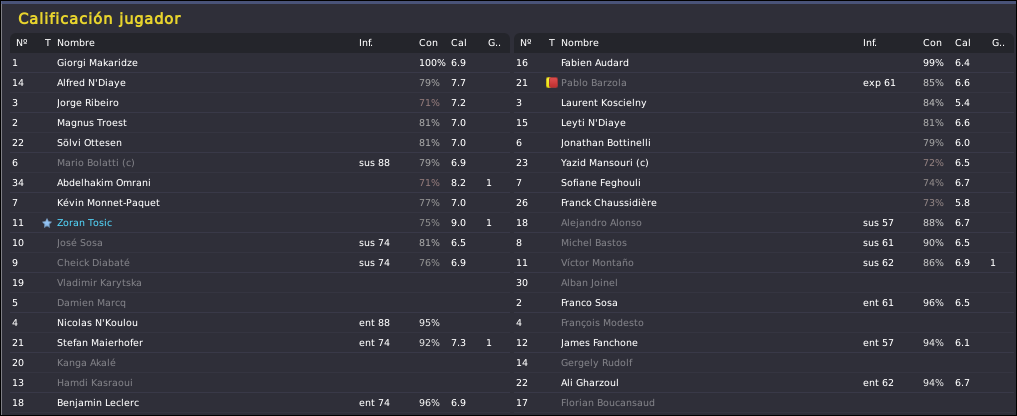
Task: Open Zoran Tosic's player profile
Action: [87, 223]
